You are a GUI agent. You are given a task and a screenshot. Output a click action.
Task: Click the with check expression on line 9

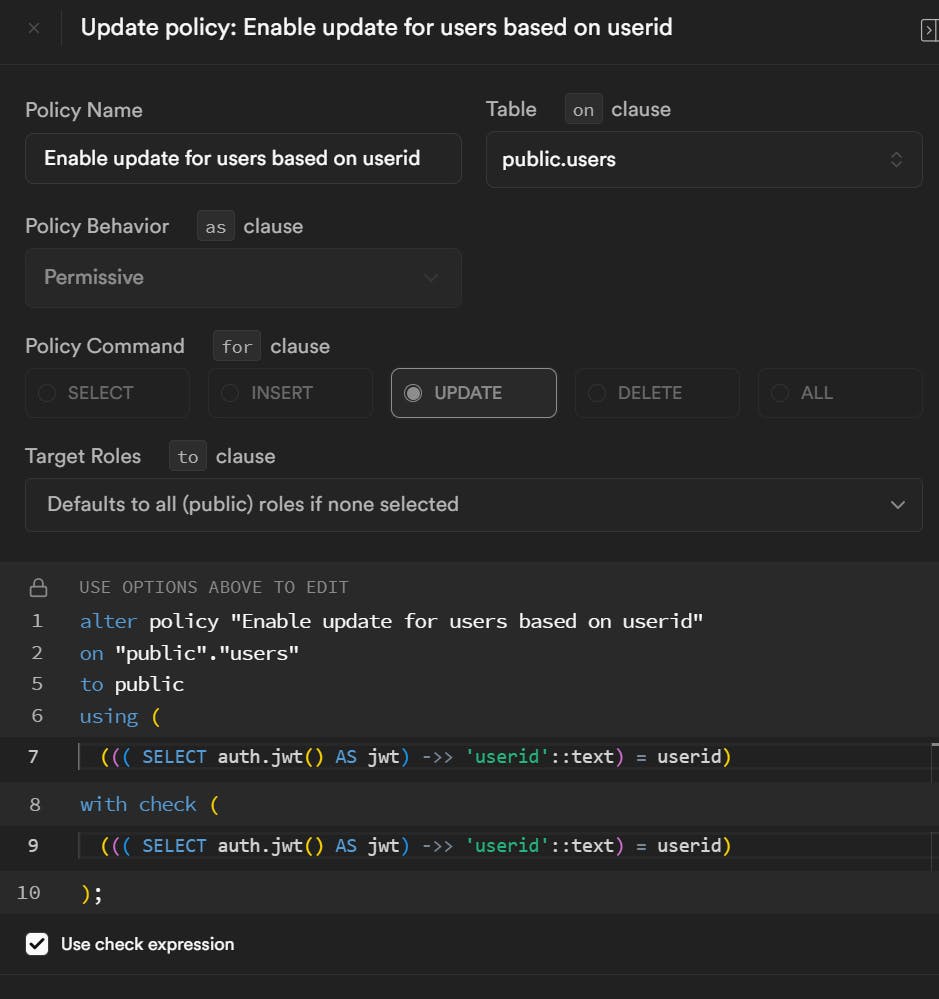(x=417, y=846)
